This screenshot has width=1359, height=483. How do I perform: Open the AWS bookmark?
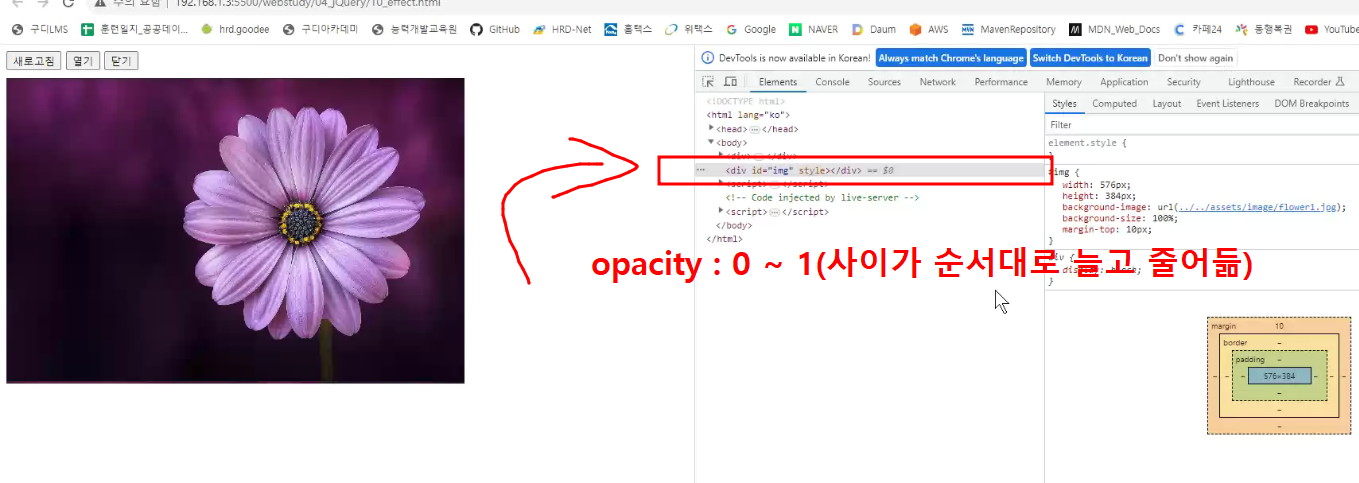point(929,29)
